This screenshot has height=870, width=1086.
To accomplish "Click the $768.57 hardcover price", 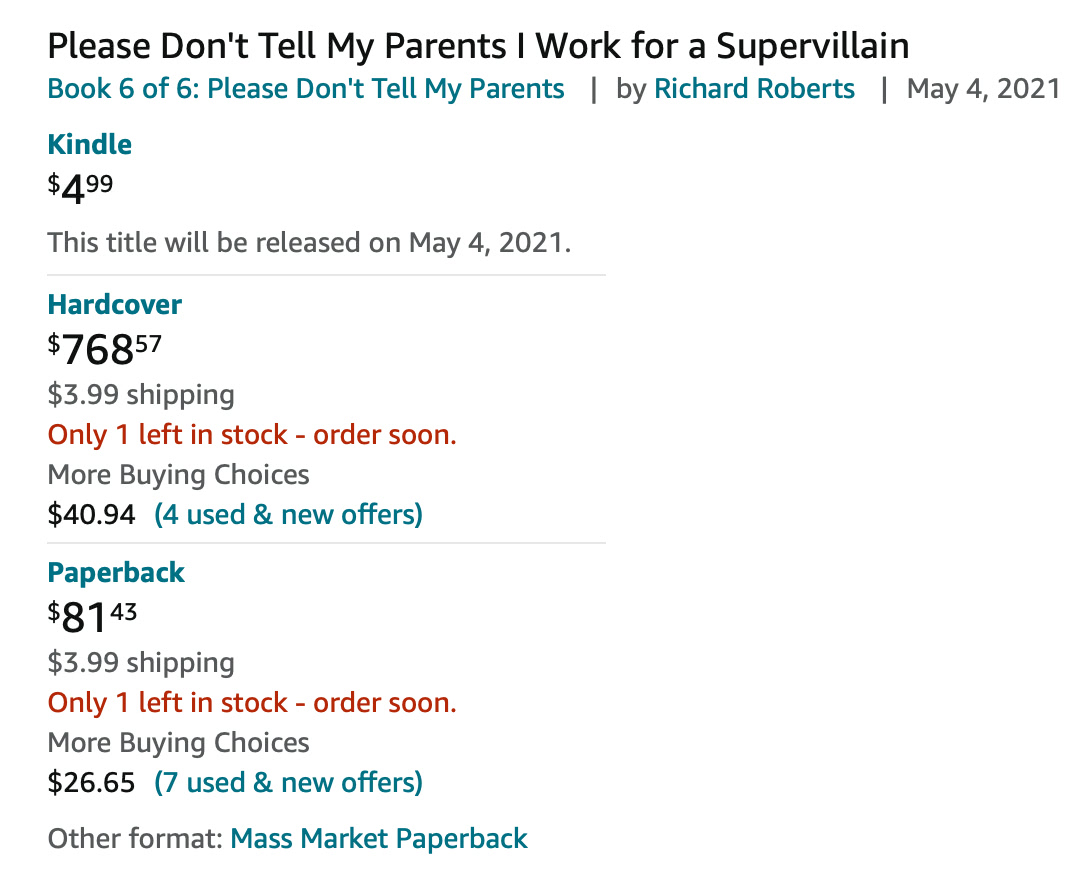I will [x=104, y=348].
